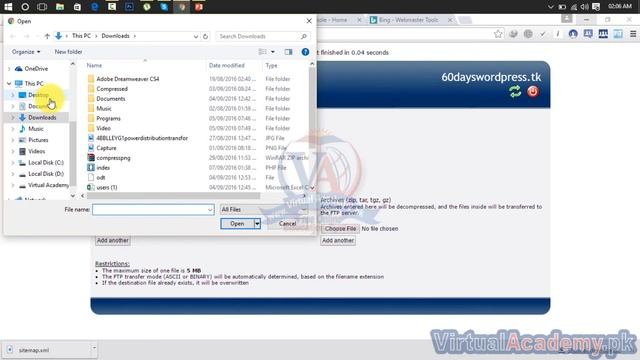Click the Cancel button

[x=287, y=224]
